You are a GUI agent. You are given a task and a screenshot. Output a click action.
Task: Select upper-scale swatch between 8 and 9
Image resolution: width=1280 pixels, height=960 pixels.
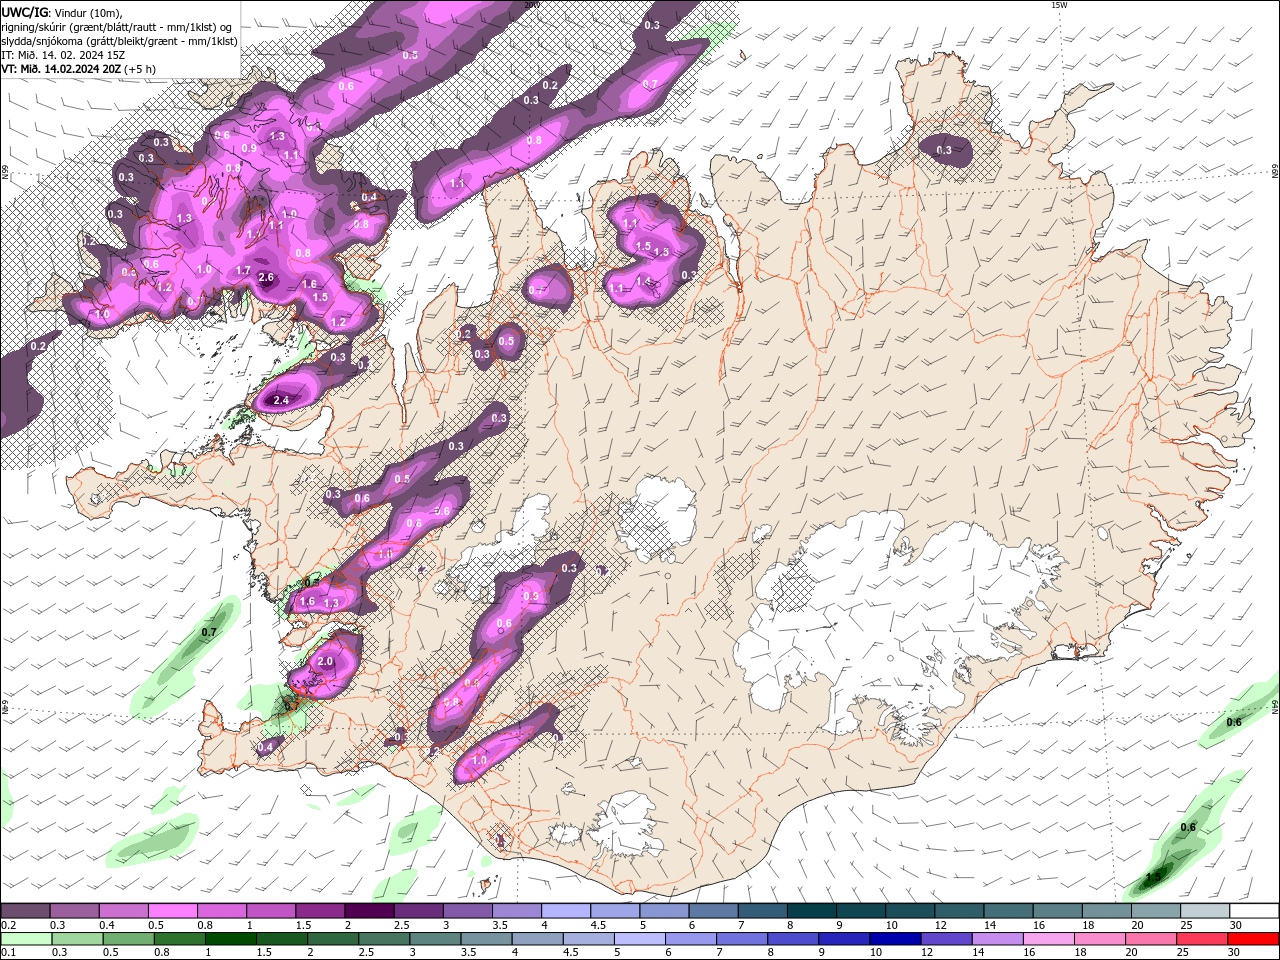tap(810, 911)
